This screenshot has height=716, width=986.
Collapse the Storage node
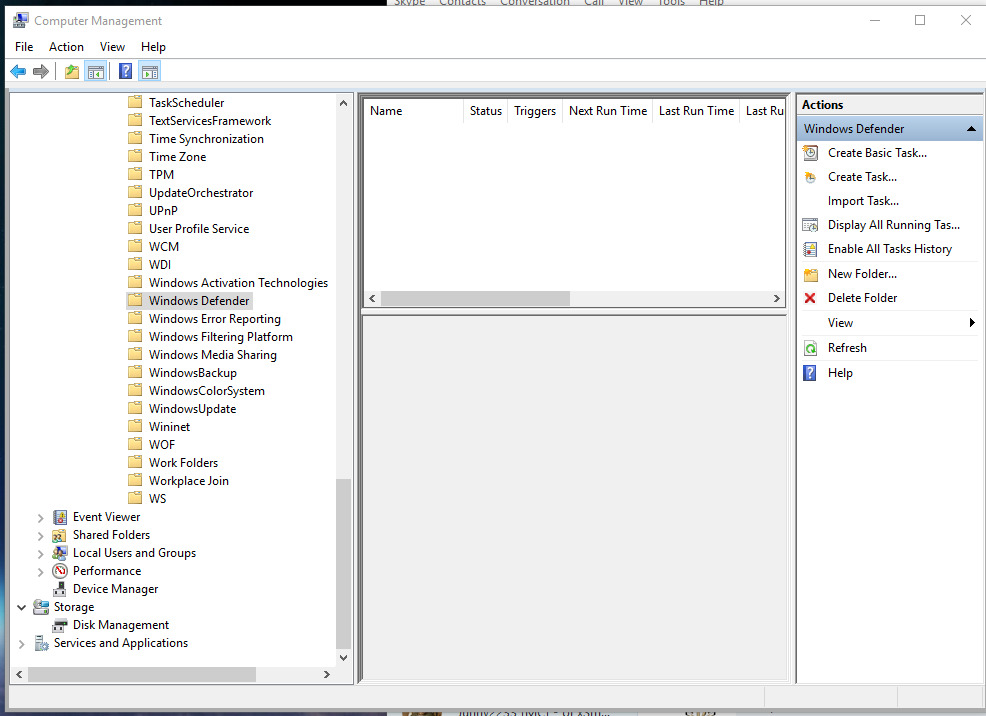pos(21,607)
